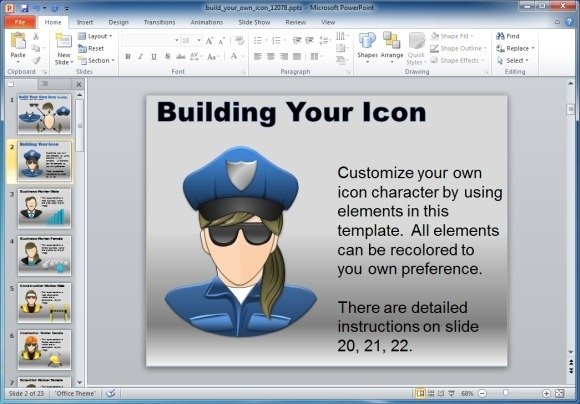Click the Decrease List Level indent icon
Viewport: 580px width, 404px height.
(x=297, y=40)
